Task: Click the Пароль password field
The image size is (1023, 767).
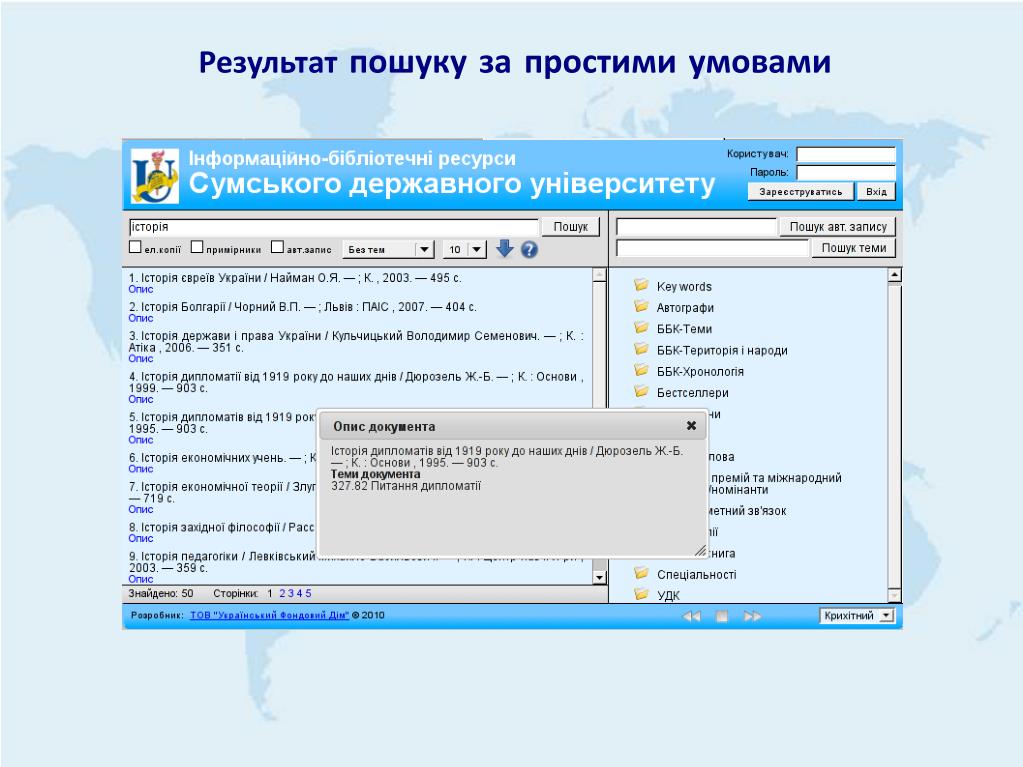Action: pos(846,172)
